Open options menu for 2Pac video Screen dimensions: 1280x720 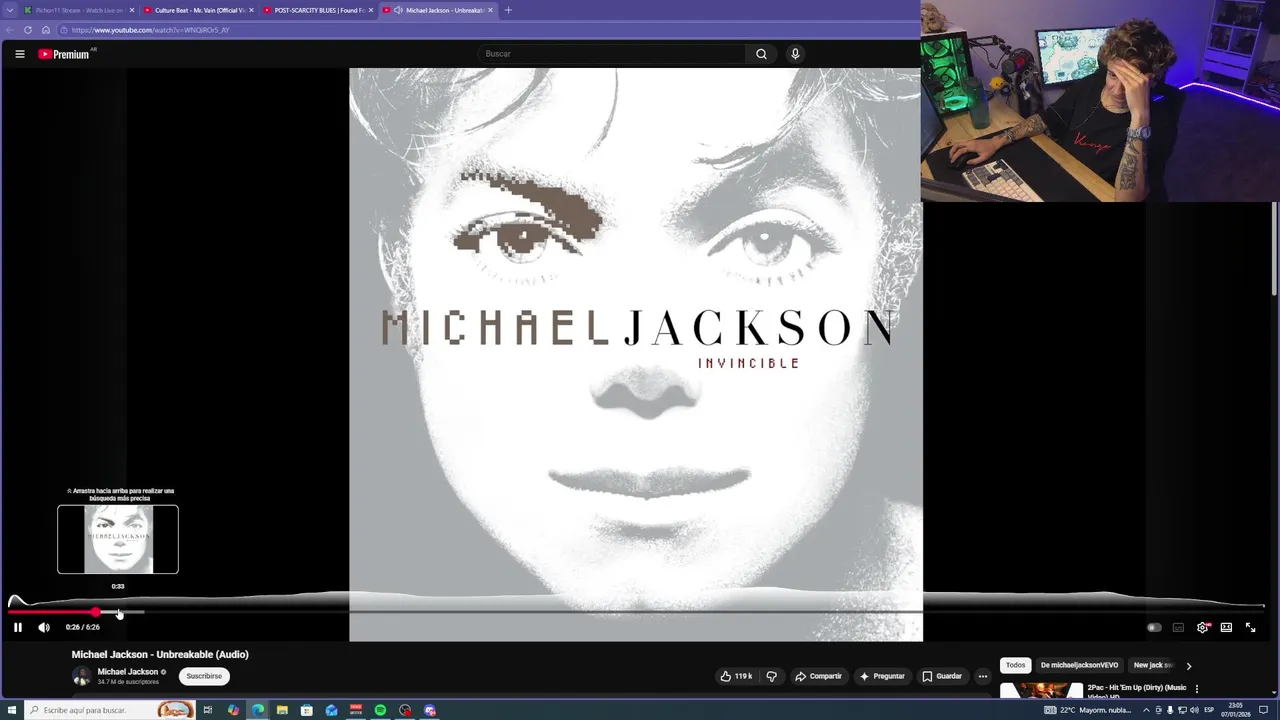click(x=1196, y=688)
